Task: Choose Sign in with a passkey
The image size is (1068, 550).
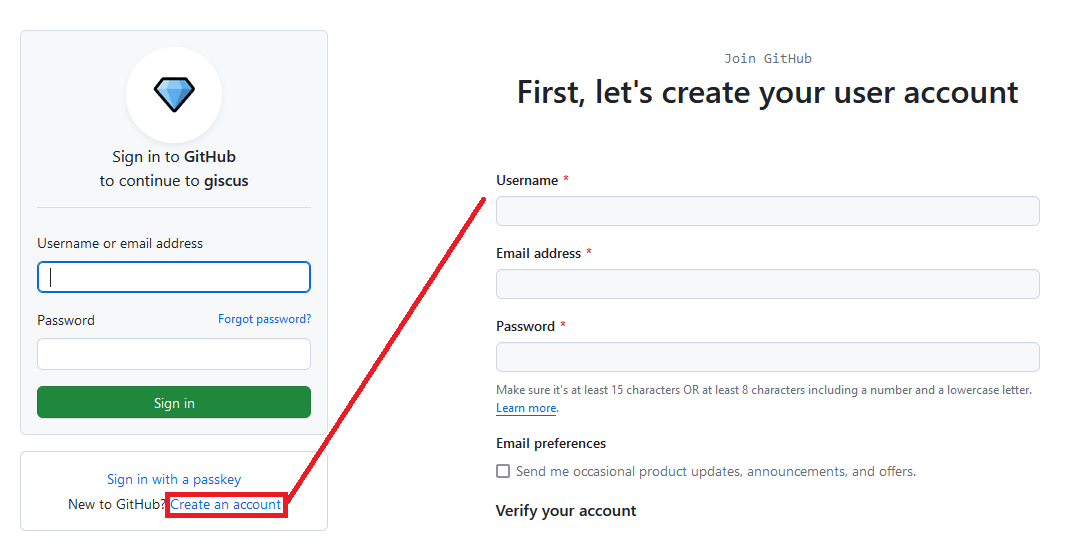Action: pos(174,479)
